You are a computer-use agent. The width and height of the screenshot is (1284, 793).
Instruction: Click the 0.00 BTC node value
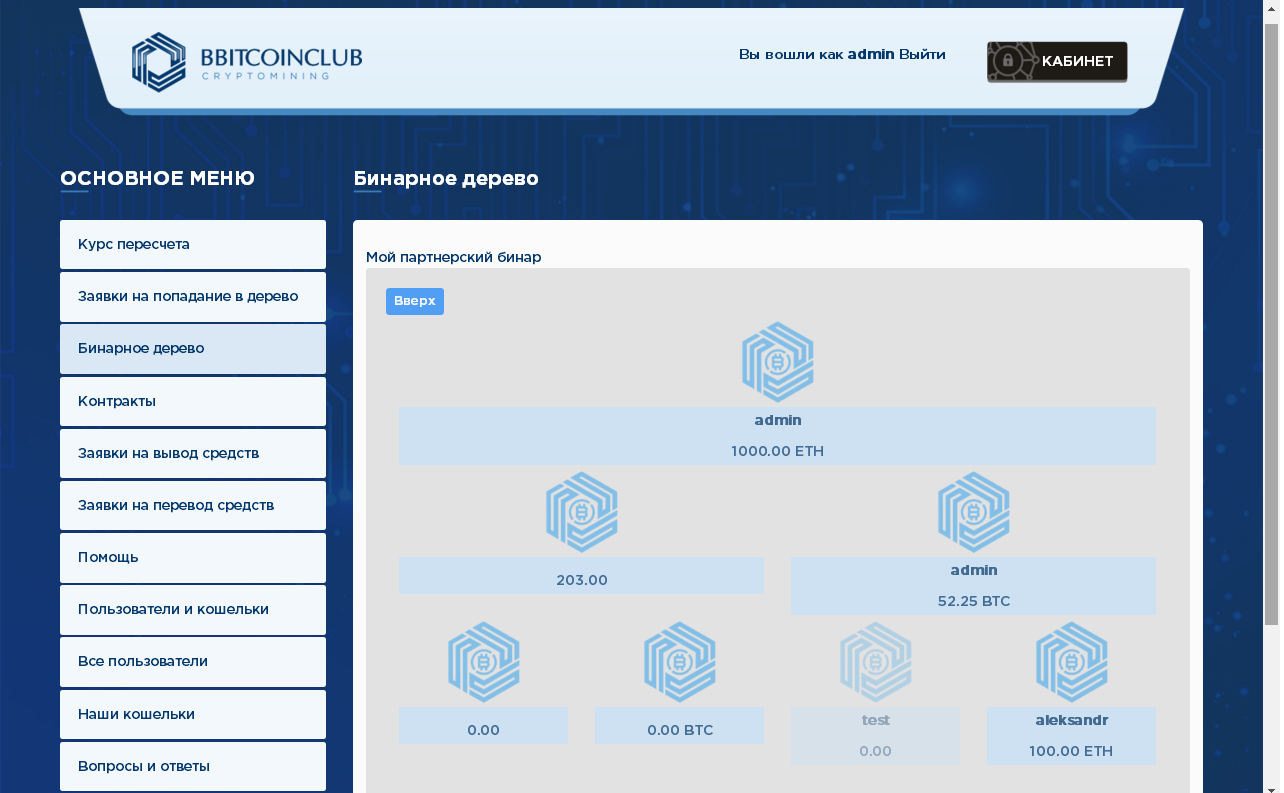680,730
